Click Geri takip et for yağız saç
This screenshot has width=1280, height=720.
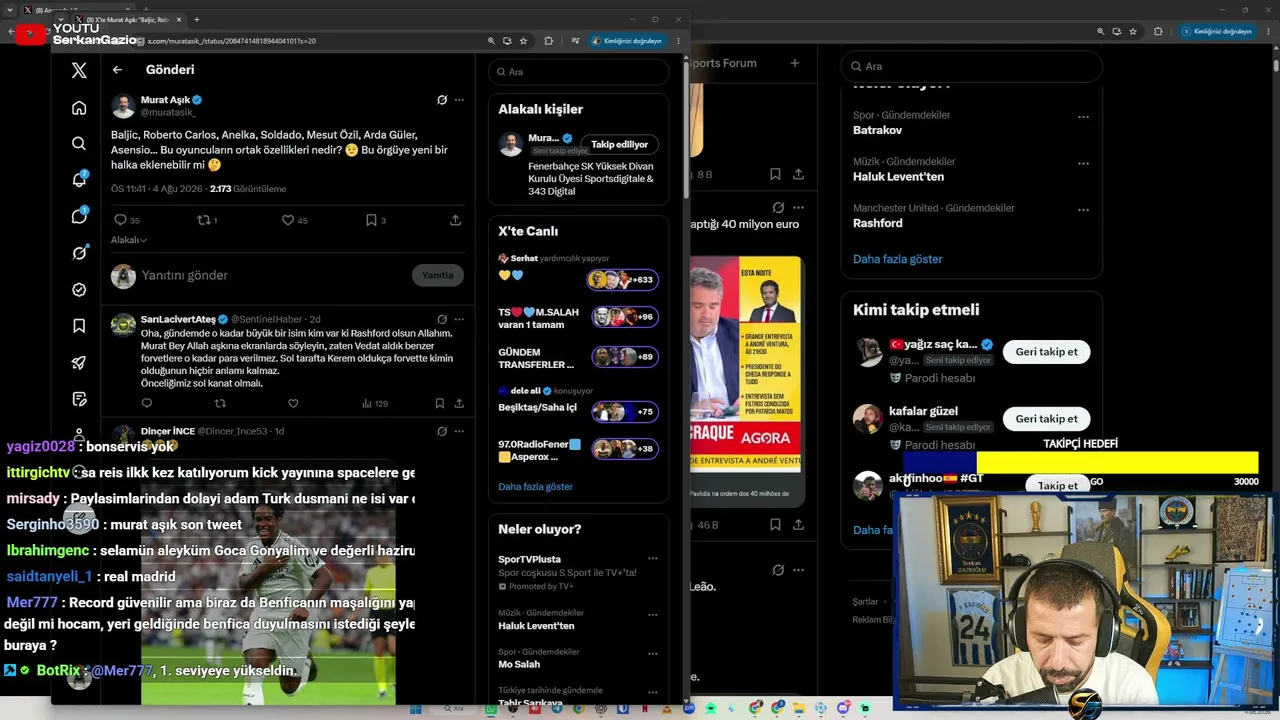[x=1046, y=352]
